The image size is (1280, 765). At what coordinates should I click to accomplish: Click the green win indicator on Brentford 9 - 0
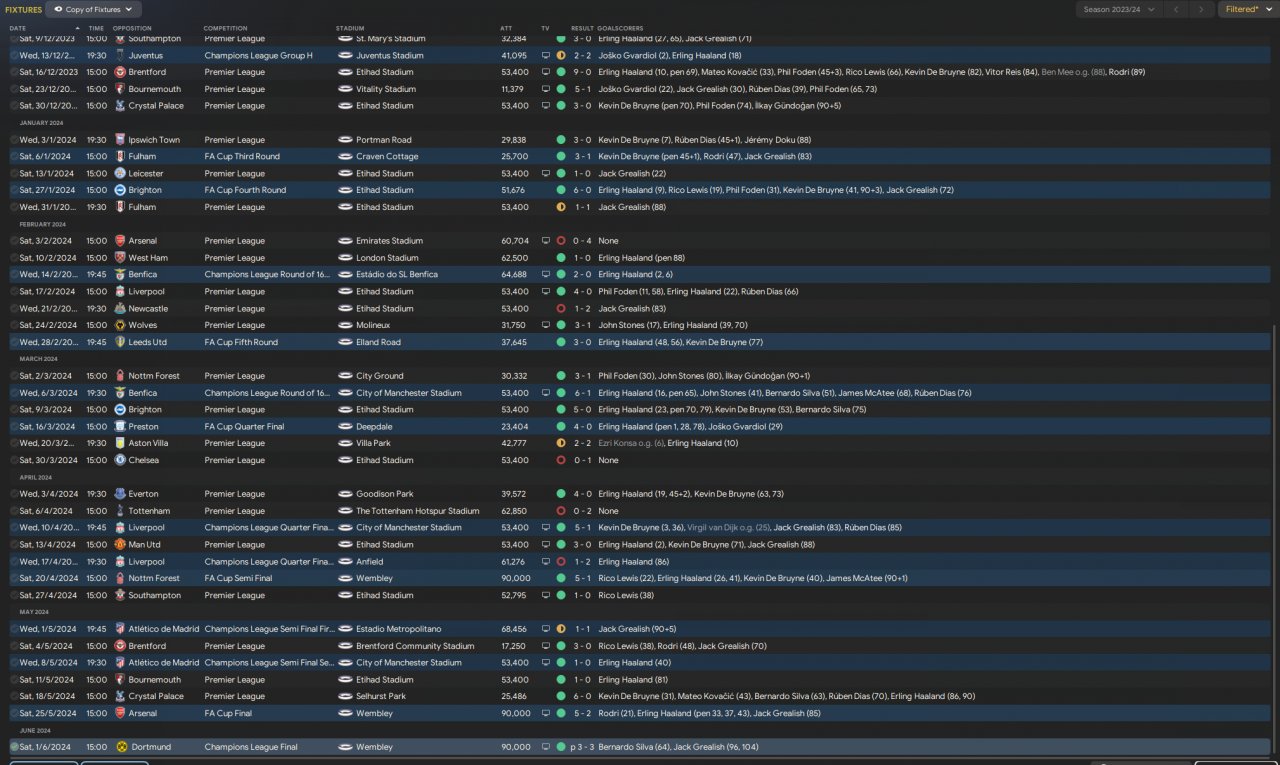point(561,72)
